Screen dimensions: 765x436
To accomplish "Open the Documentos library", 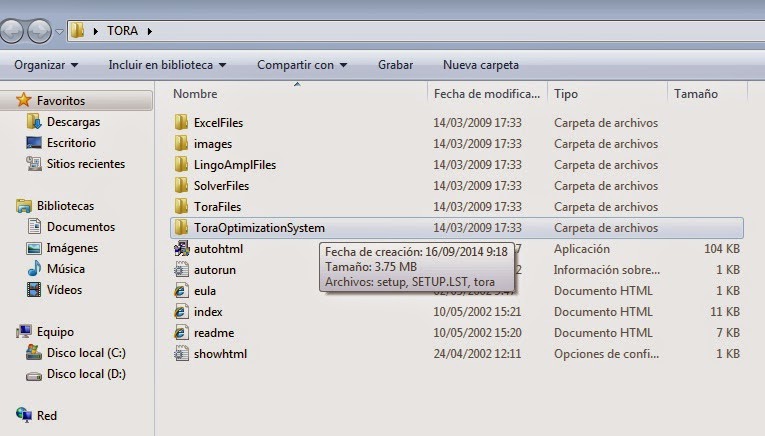I will coord(81,227).
